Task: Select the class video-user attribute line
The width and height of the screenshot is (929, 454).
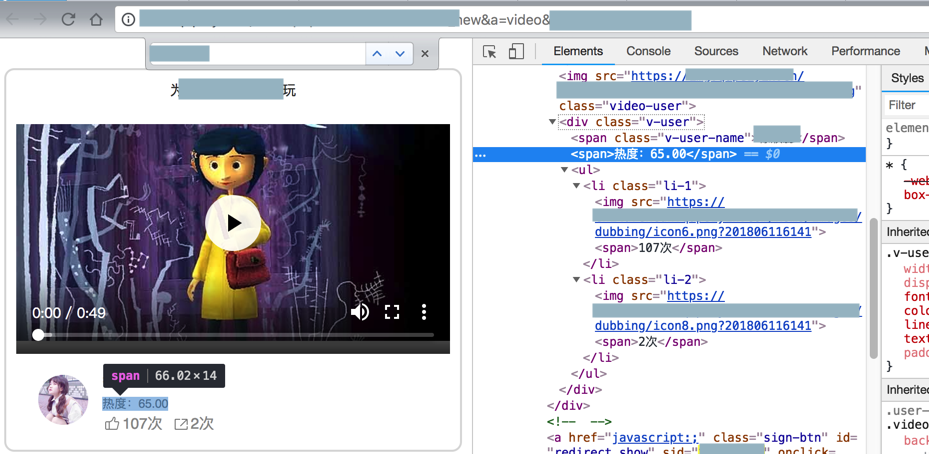Action: pos(627,106)
